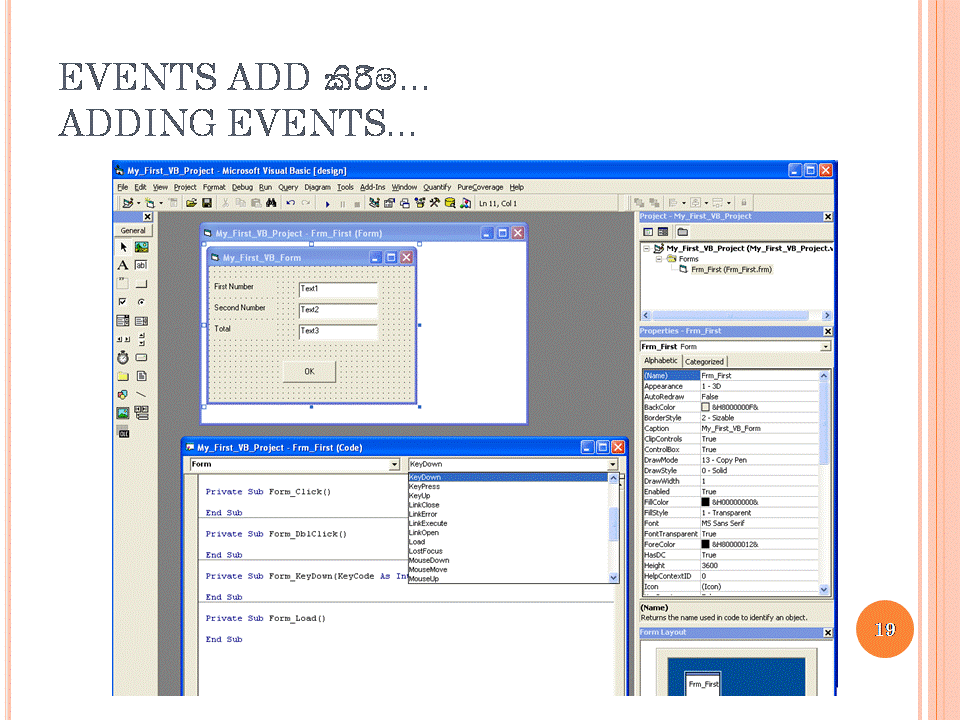Open Add Form dropdown arrow in toolbar
960x720 pixels.
(x=161, y=203)
